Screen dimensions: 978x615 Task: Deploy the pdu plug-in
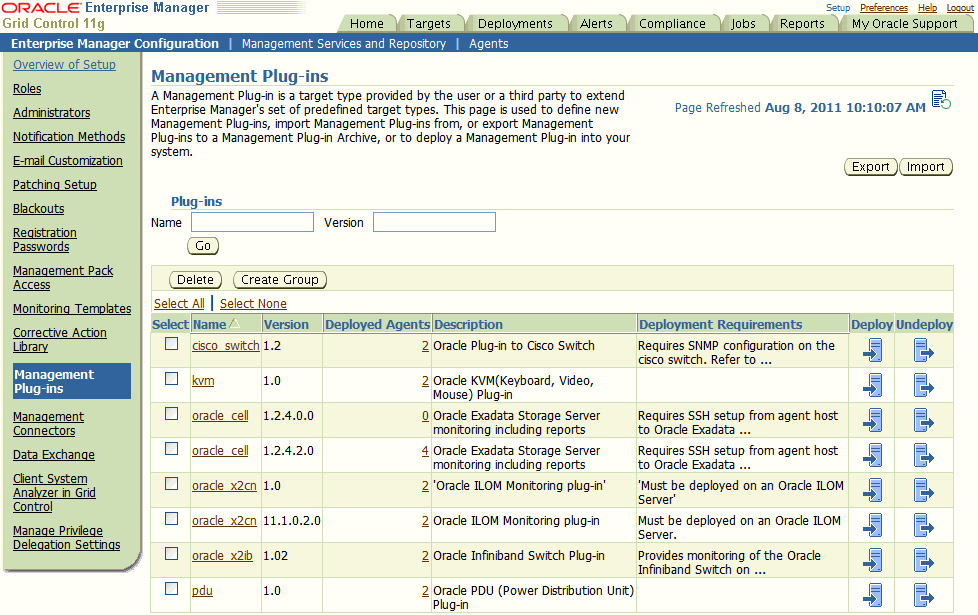pos(873,595)
